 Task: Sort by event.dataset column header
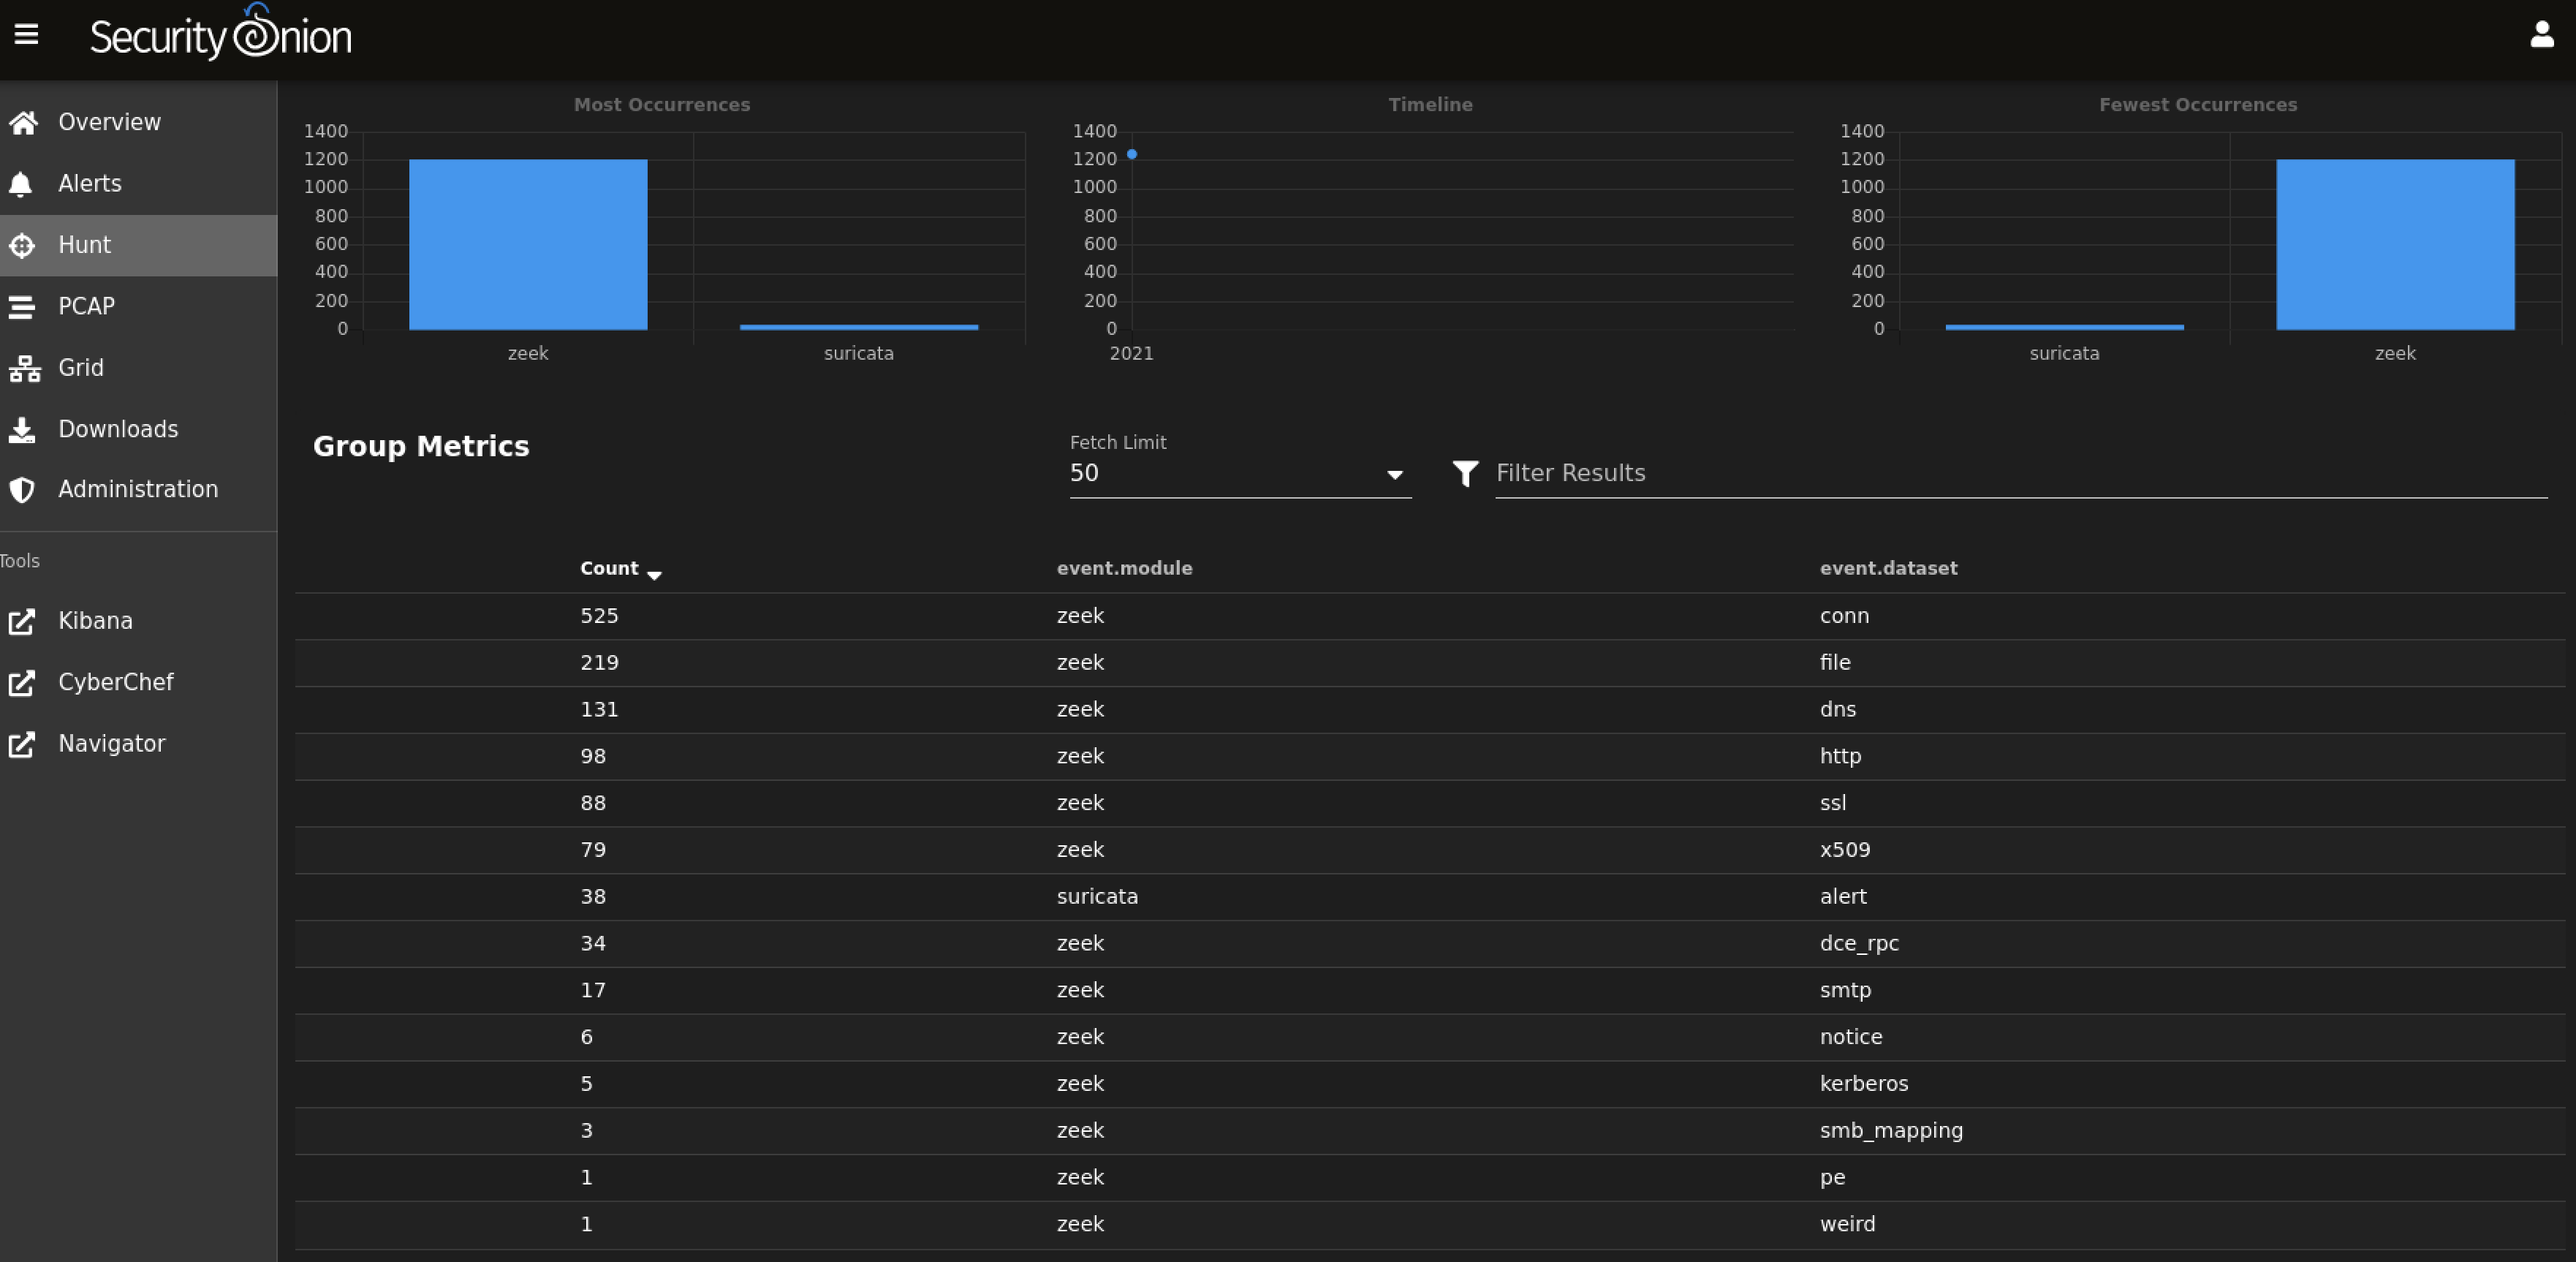1888,568
